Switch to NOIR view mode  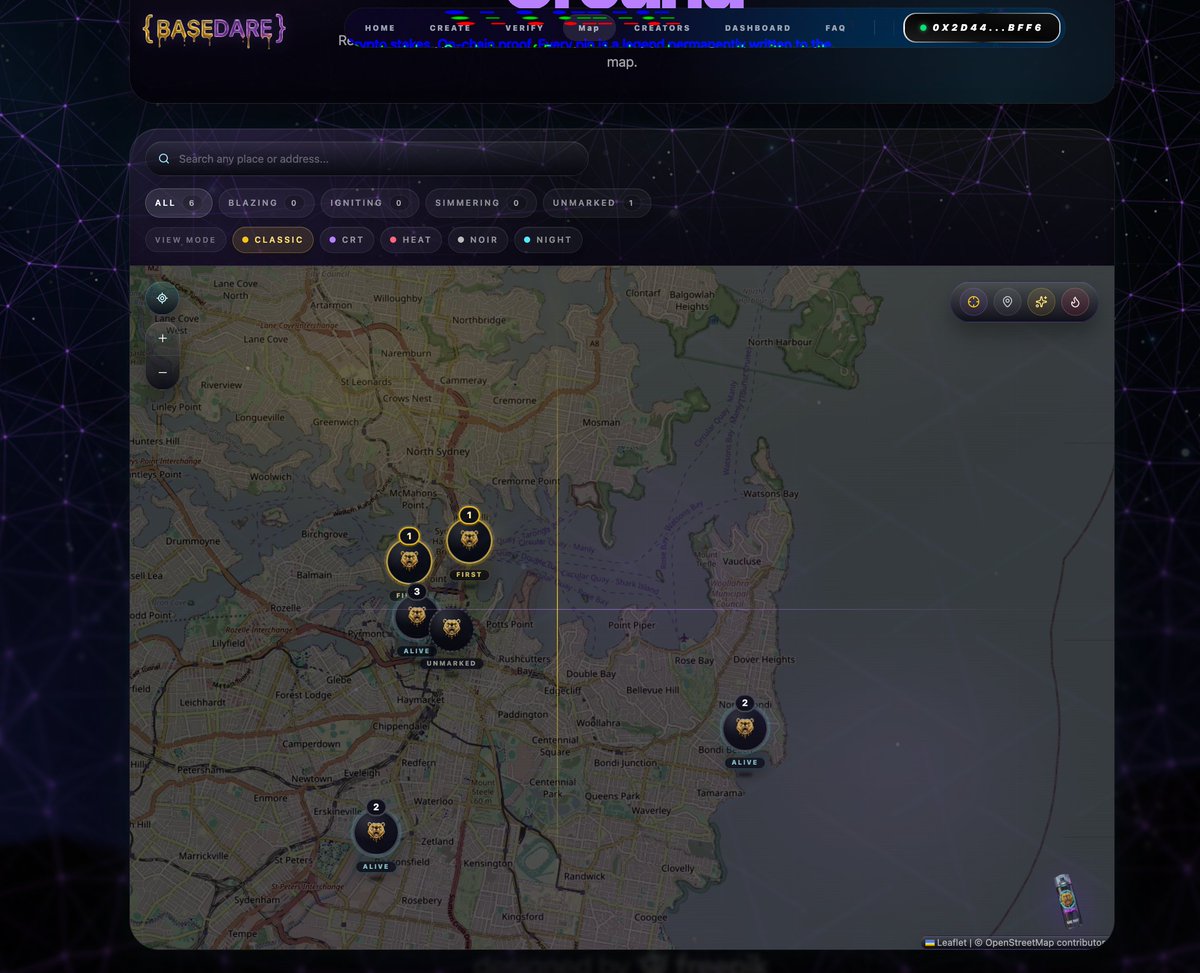pyautogui.click(x=477, y=240)
